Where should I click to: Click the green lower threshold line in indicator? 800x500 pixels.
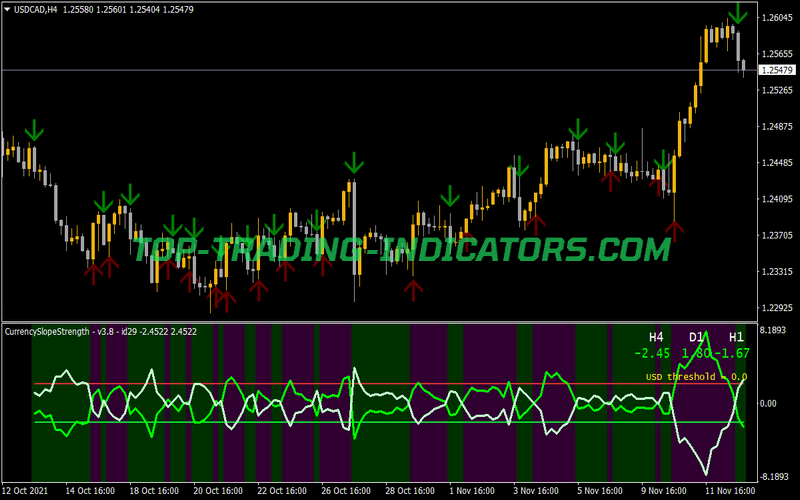pos(388,422)
